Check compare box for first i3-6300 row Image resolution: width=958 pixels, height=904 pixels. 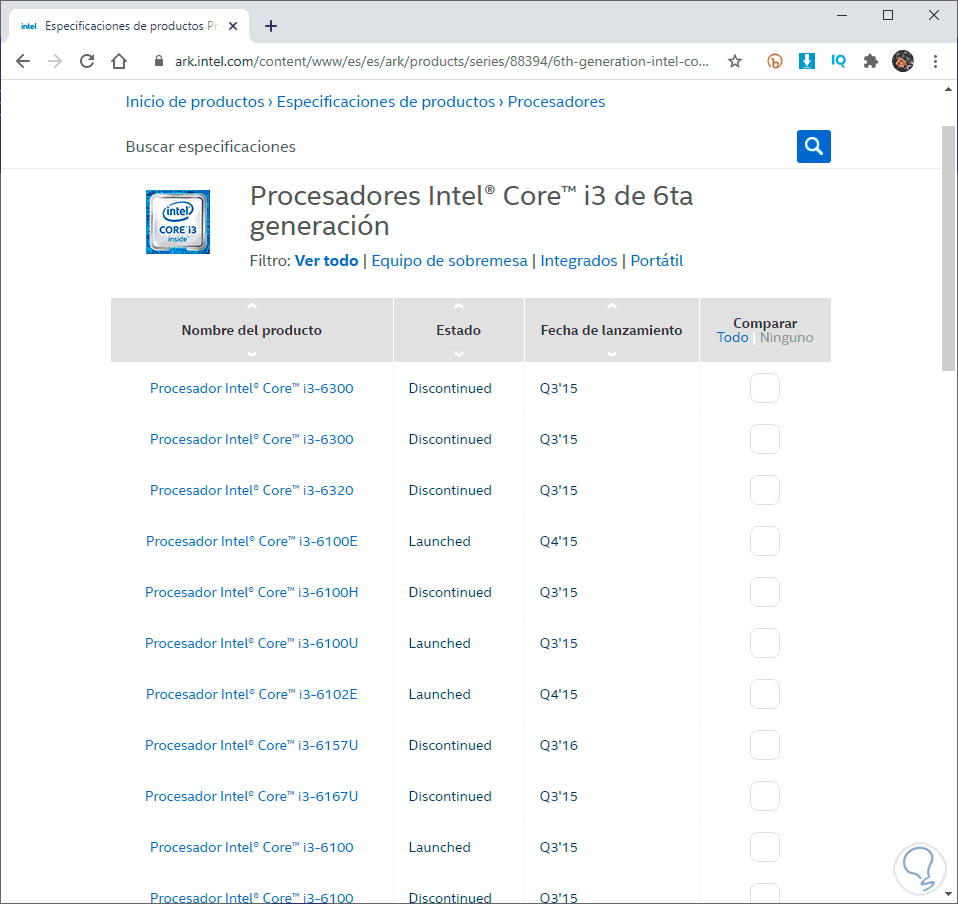point(764,388)
